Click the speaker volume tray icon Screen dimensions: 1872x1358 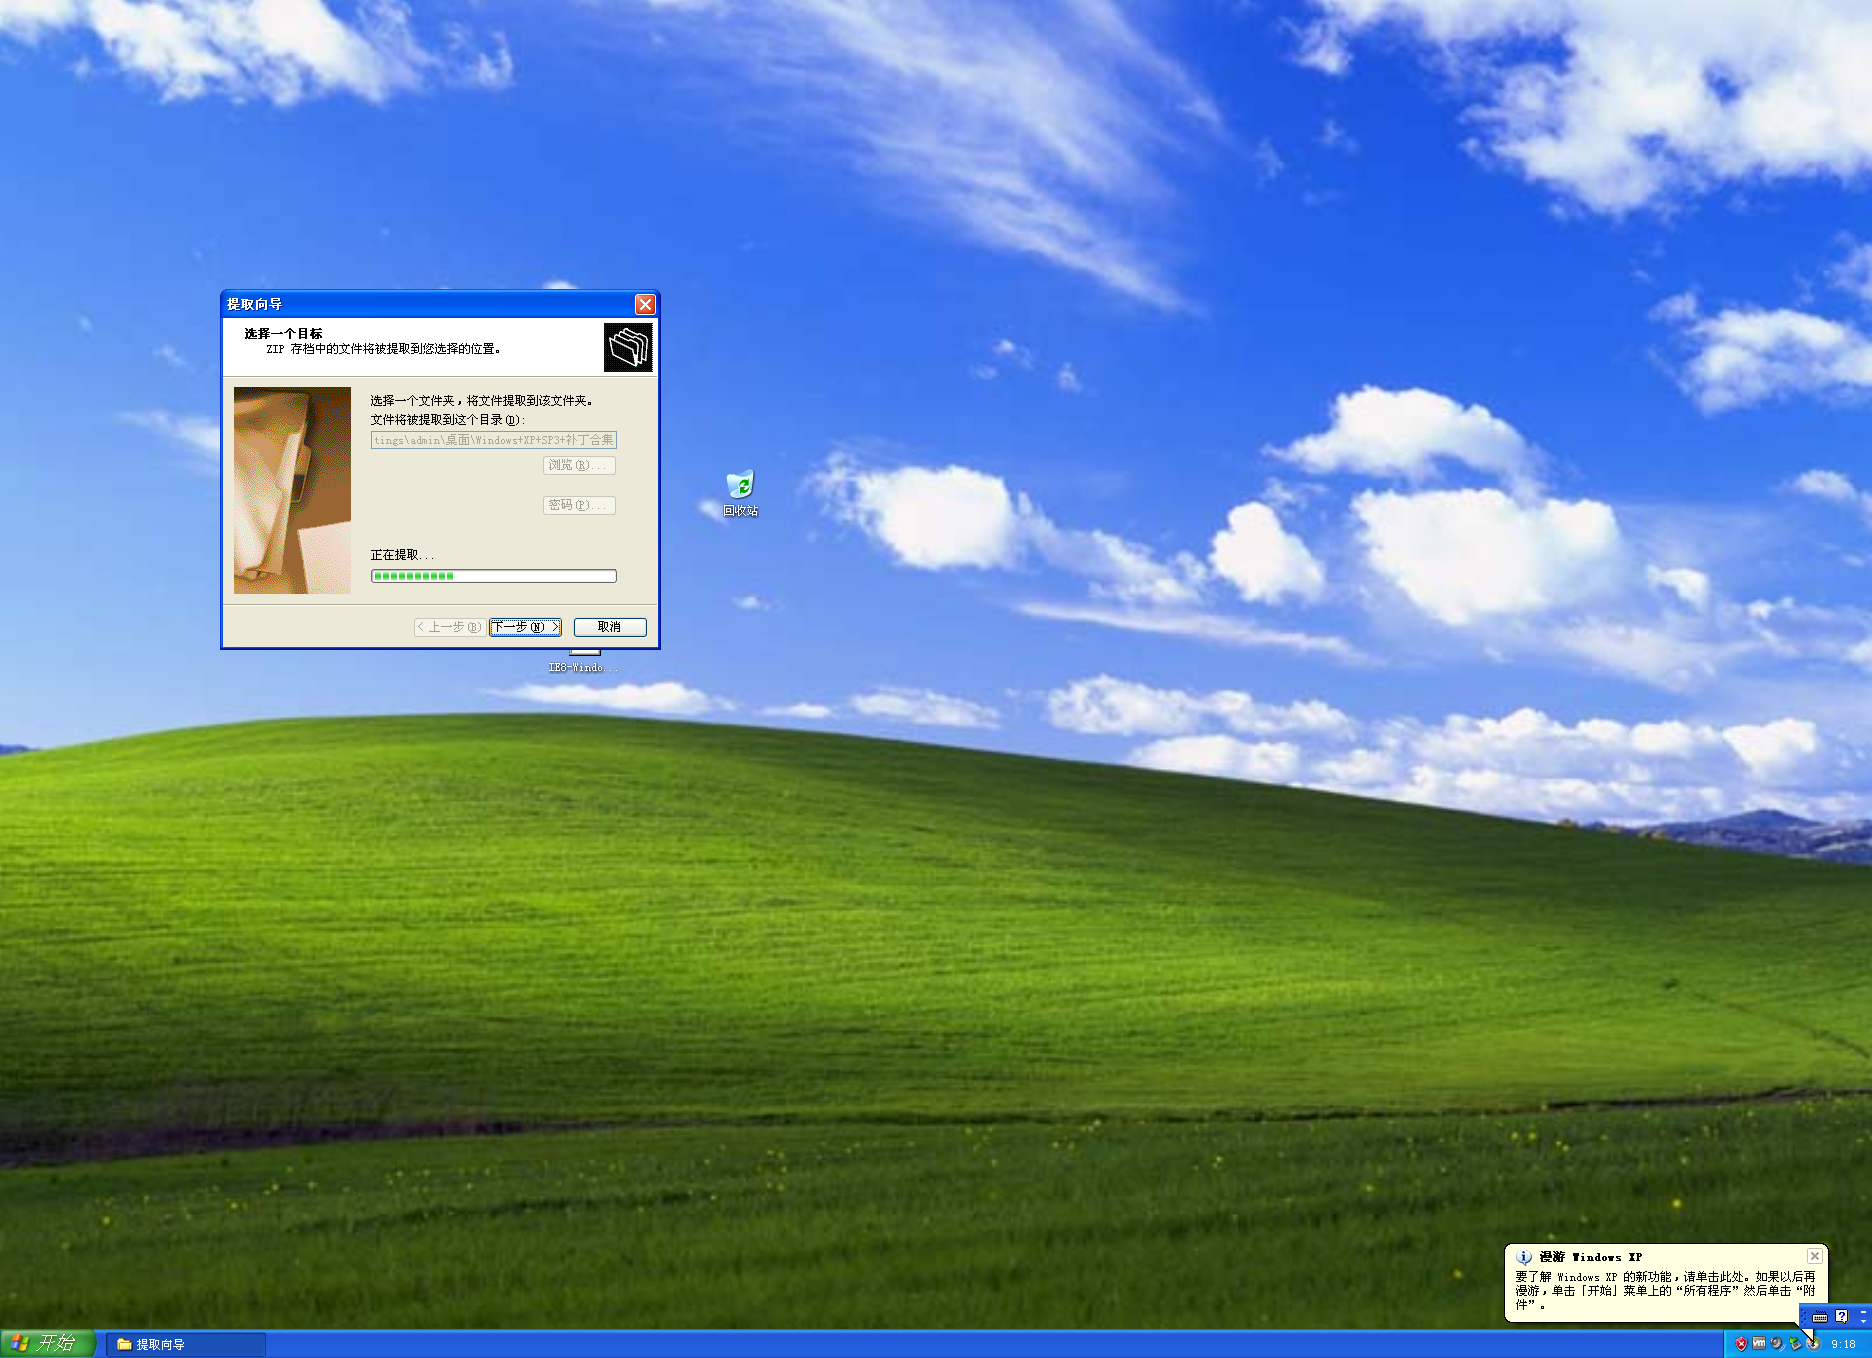coord(1777,1344)
